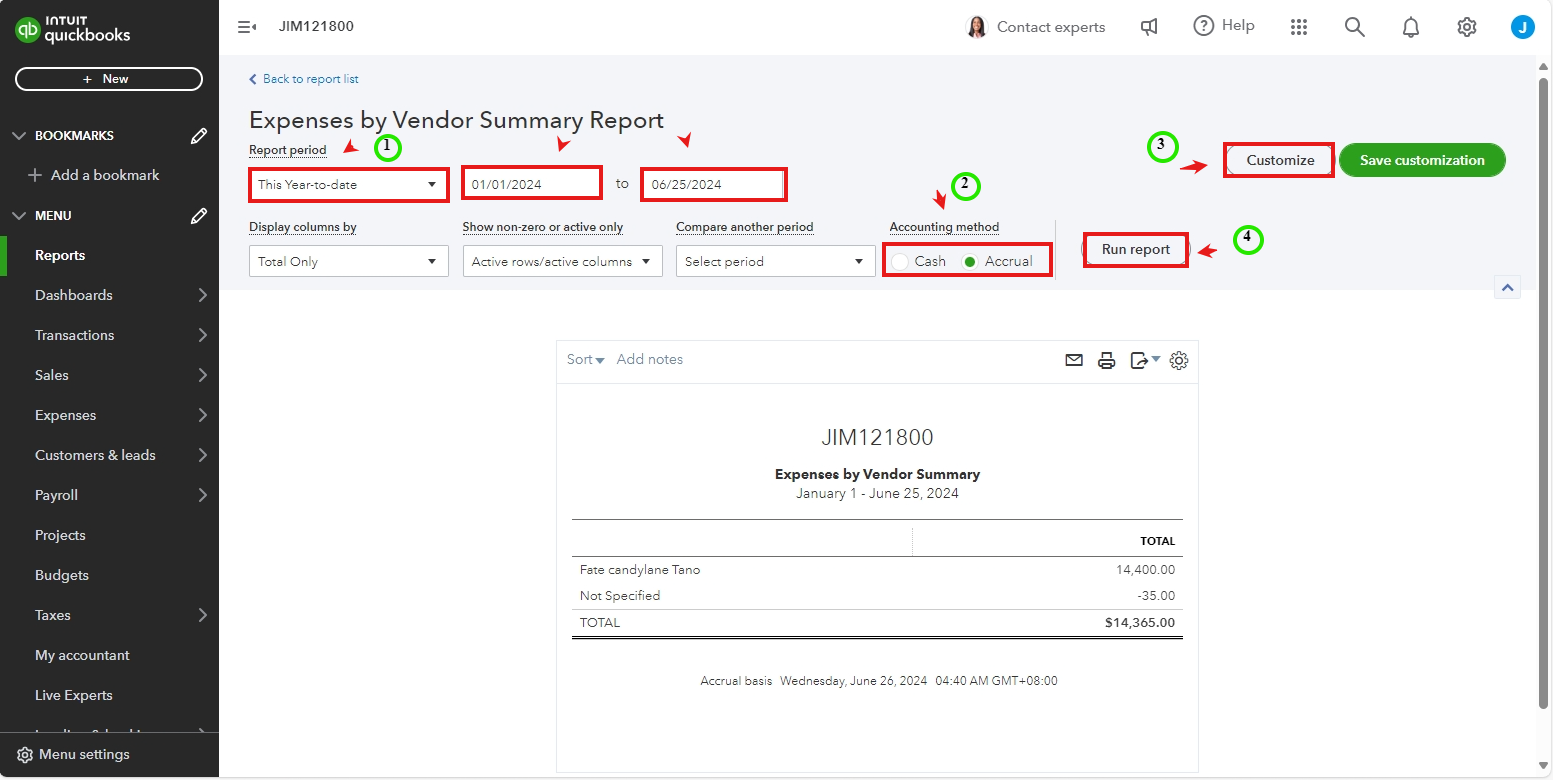Image resolution: width=1553 pixels, height=780 pixels.
Task: Open Expenses in the left menu
Action: coord(66,415)
